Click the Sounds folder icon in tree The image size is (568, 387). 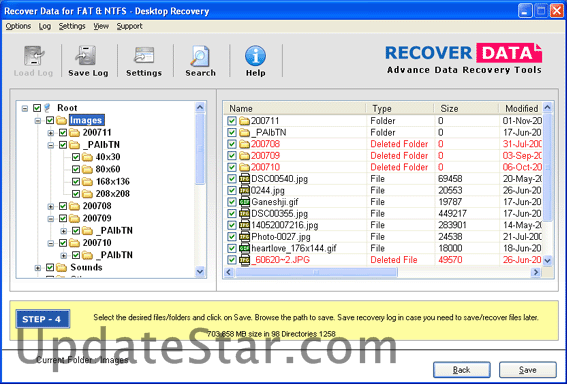[x=62, y=267]
